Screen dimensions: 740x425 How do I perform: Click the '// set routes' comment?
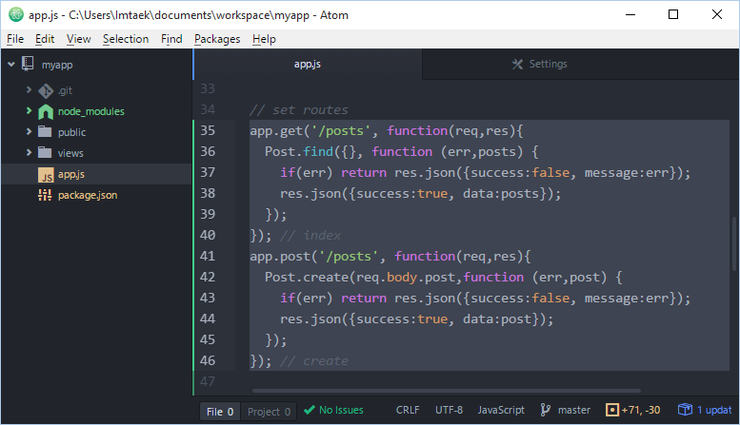point(299,110)
